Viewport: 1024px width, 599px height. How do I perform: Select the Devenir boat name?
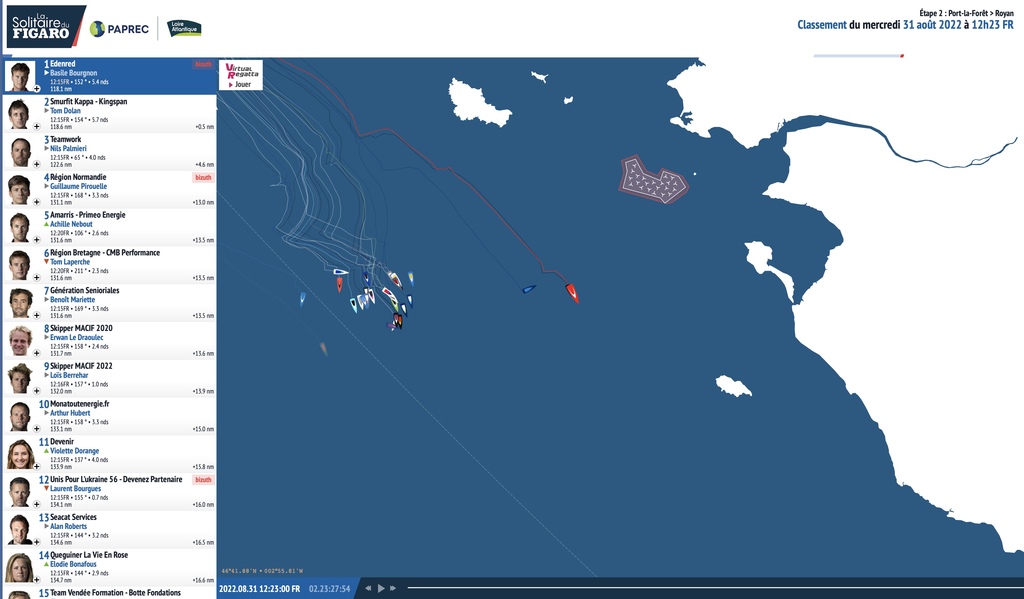click(x=62, y=442)
